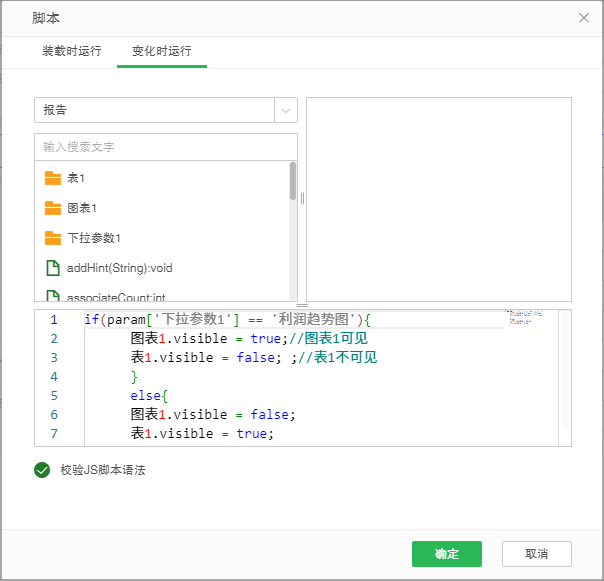Screen dimensions: 604x581
Task: Click the horizontal splitter above the code editor
Action: click(302, 305)
